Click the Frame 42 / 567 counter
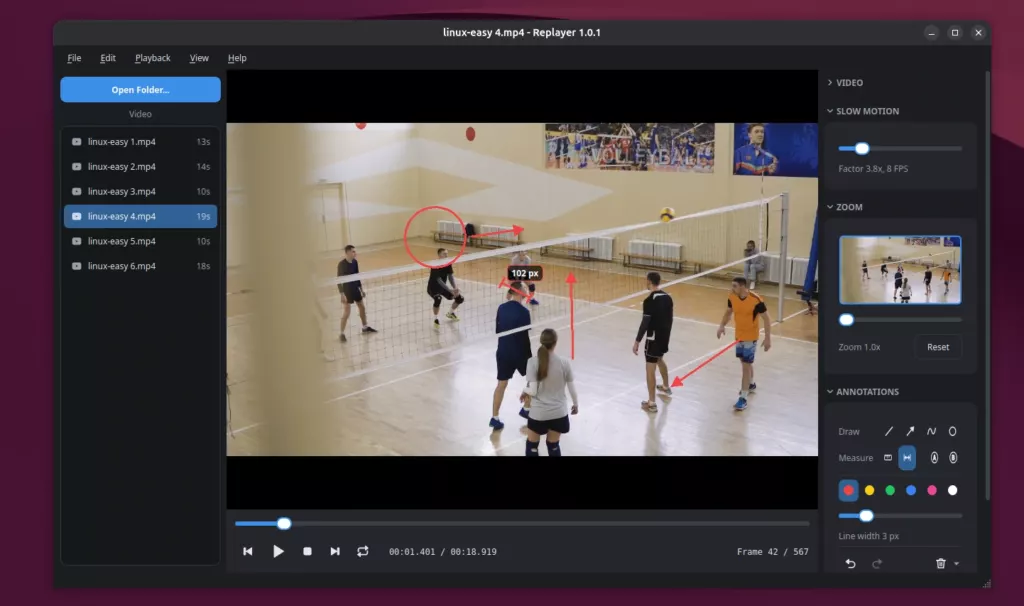 tap(773, 552)
